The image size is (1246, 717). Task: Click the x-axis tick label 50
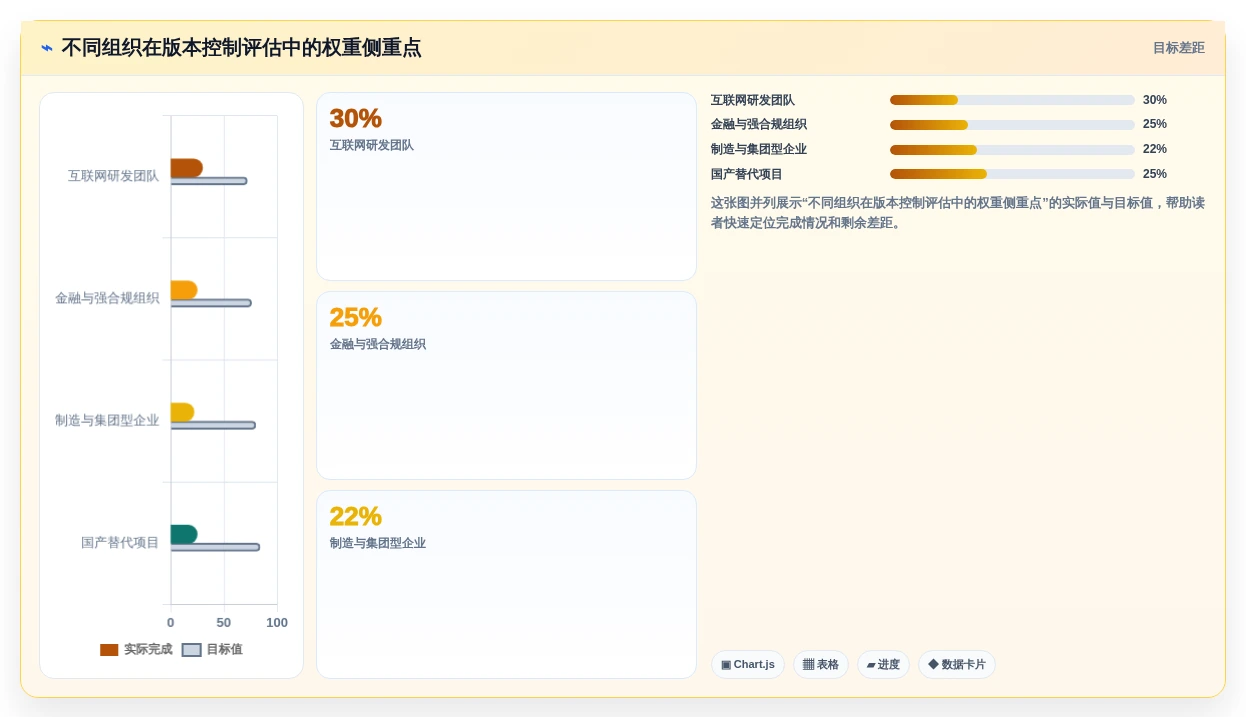coord(224,622)
